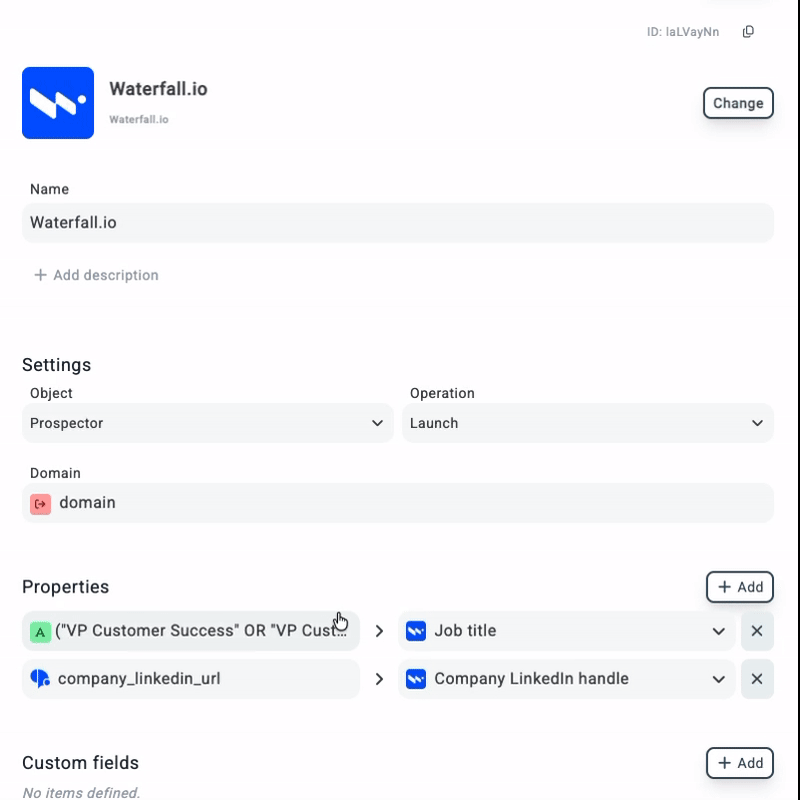This screenshot has height=800, width=800.
Task: Click the blue Waterfall.io logo thumbnail
Action: 58,103
